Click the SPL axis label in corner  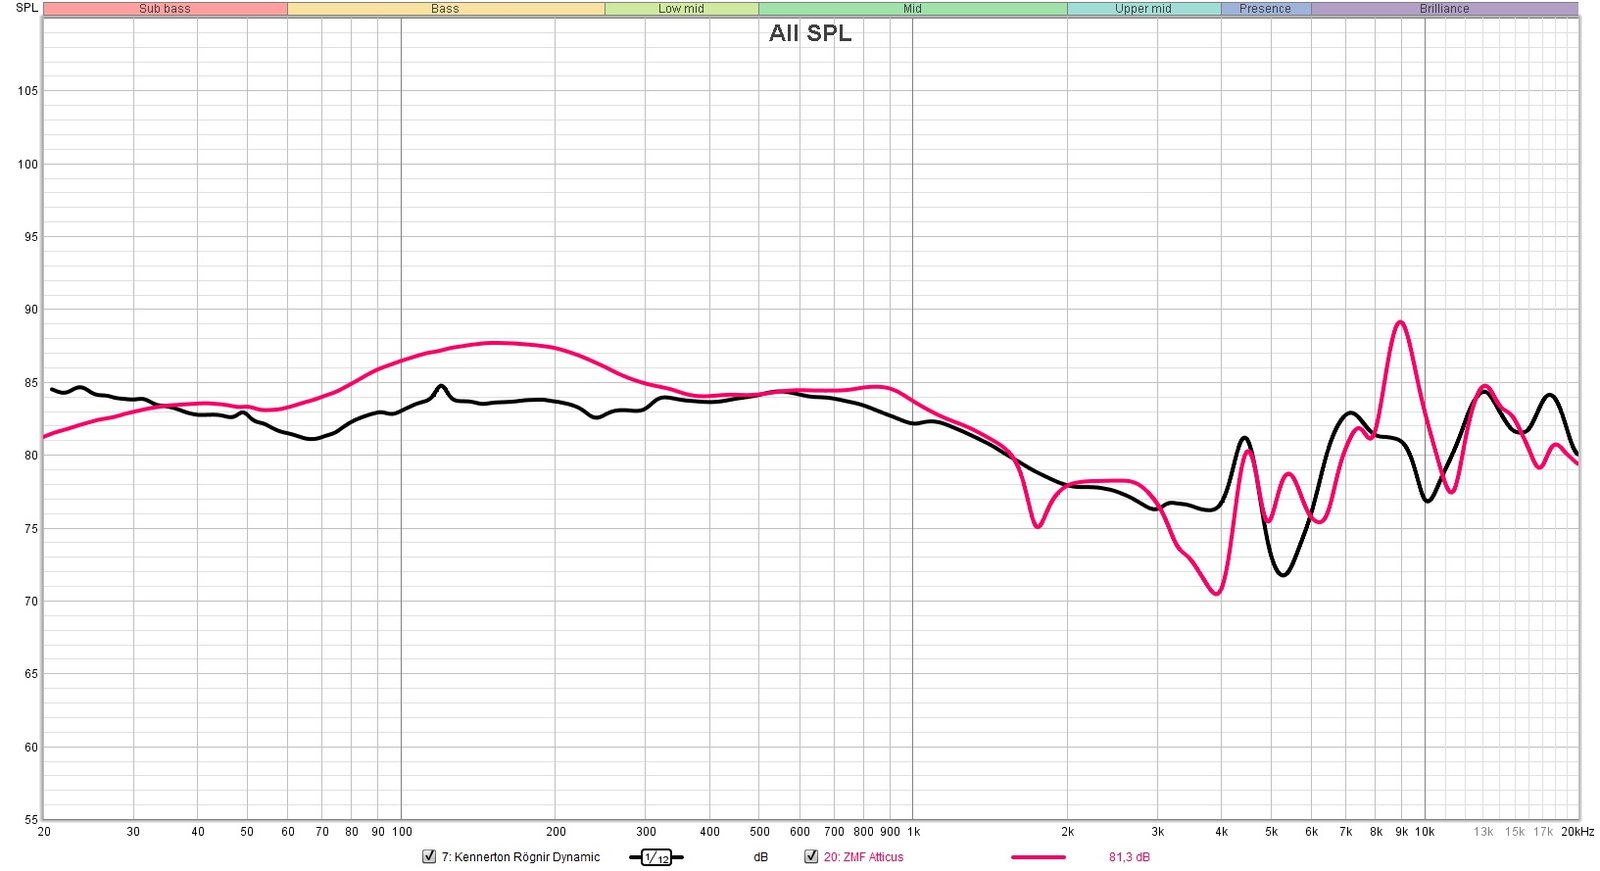(x=26, y=8)
